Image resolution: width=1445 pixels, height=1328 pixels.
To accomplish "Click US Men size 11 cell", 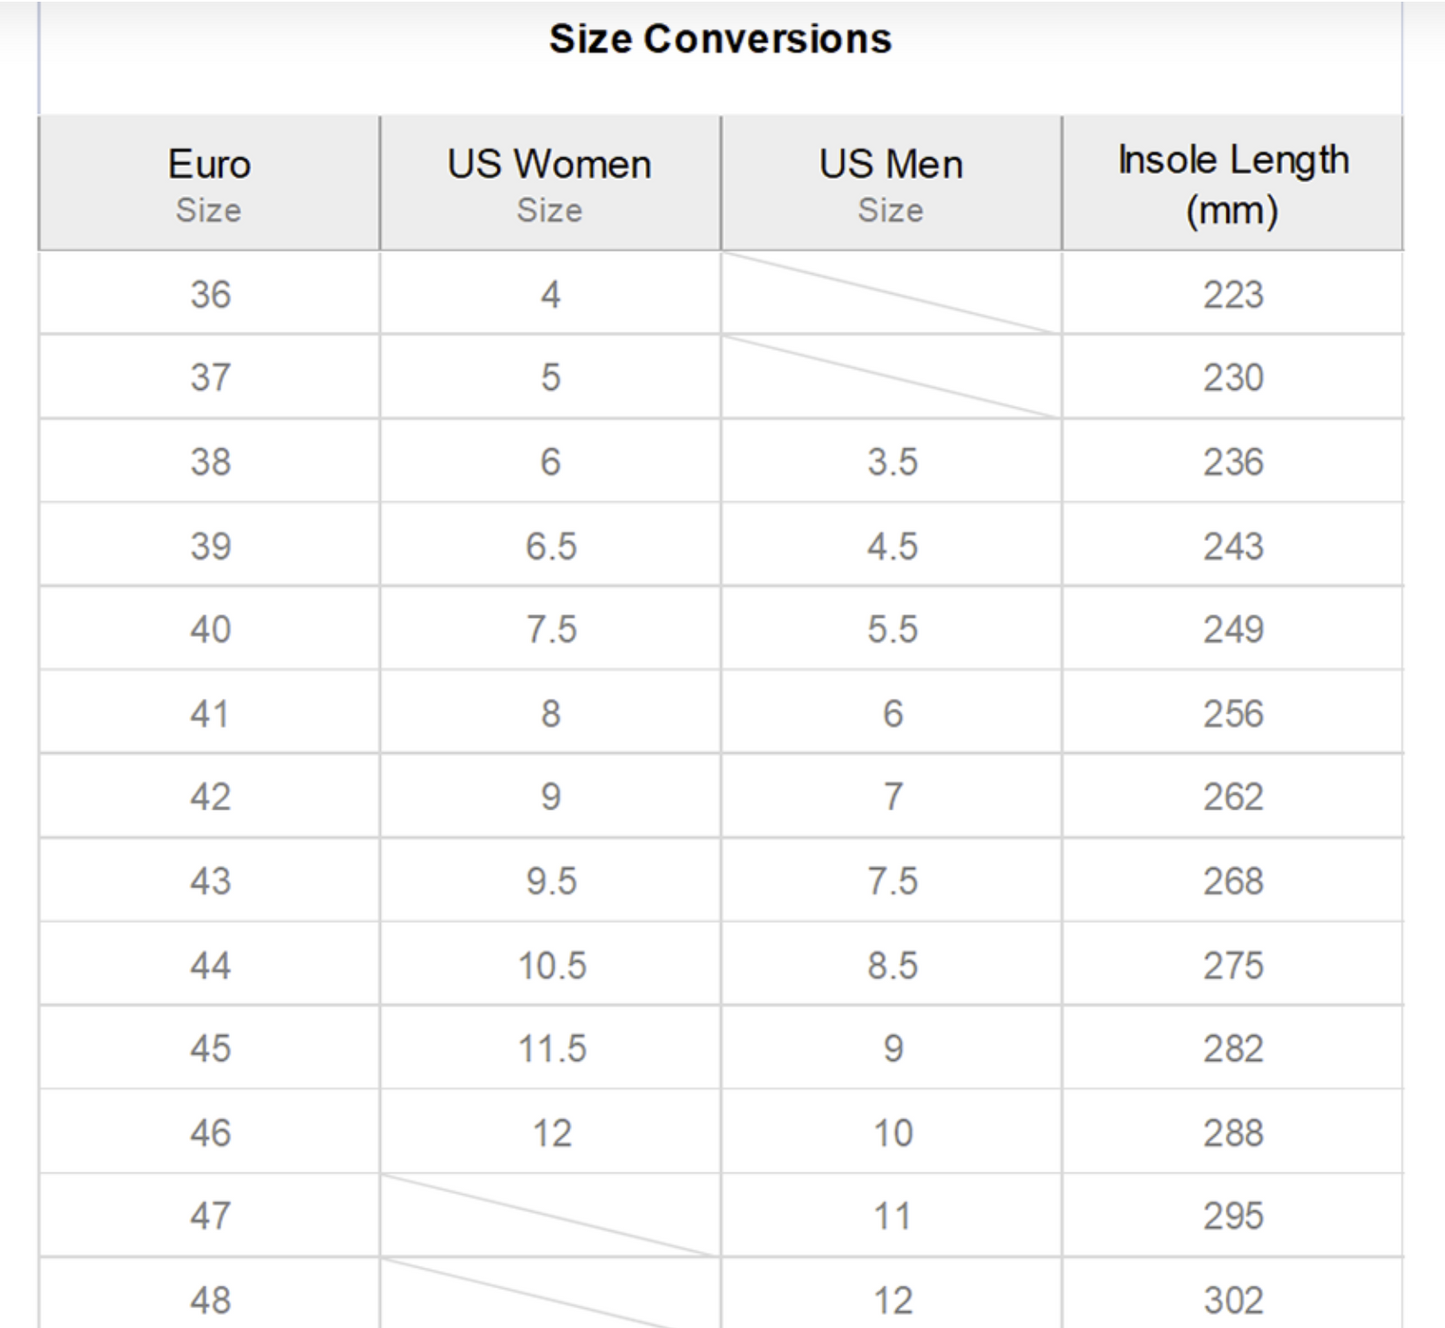I will [892, 1217].
